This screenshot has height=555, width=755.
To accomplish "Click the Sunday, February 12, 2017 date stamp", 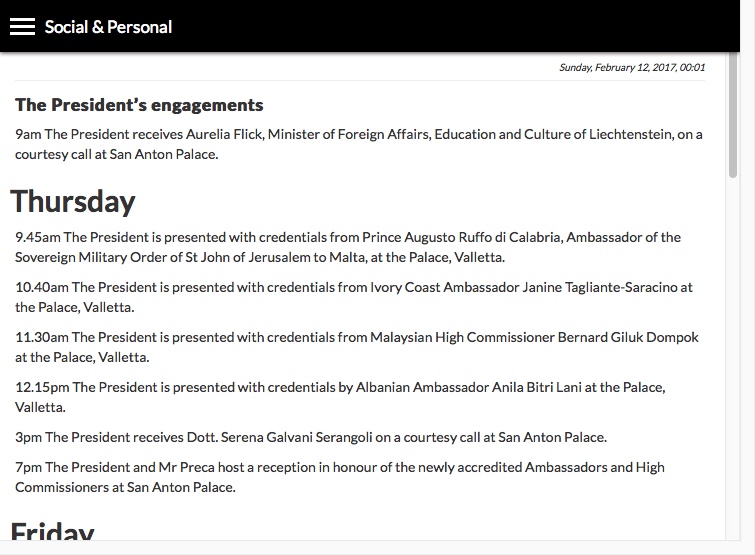I will [632, 67].
